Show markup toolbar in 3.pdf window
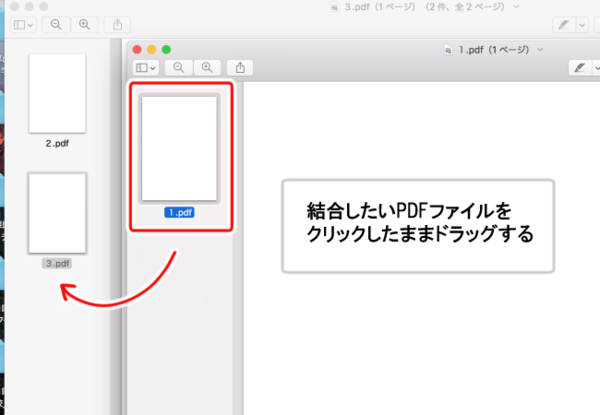This screenshot has height=415, width=600. pos(563,25)
